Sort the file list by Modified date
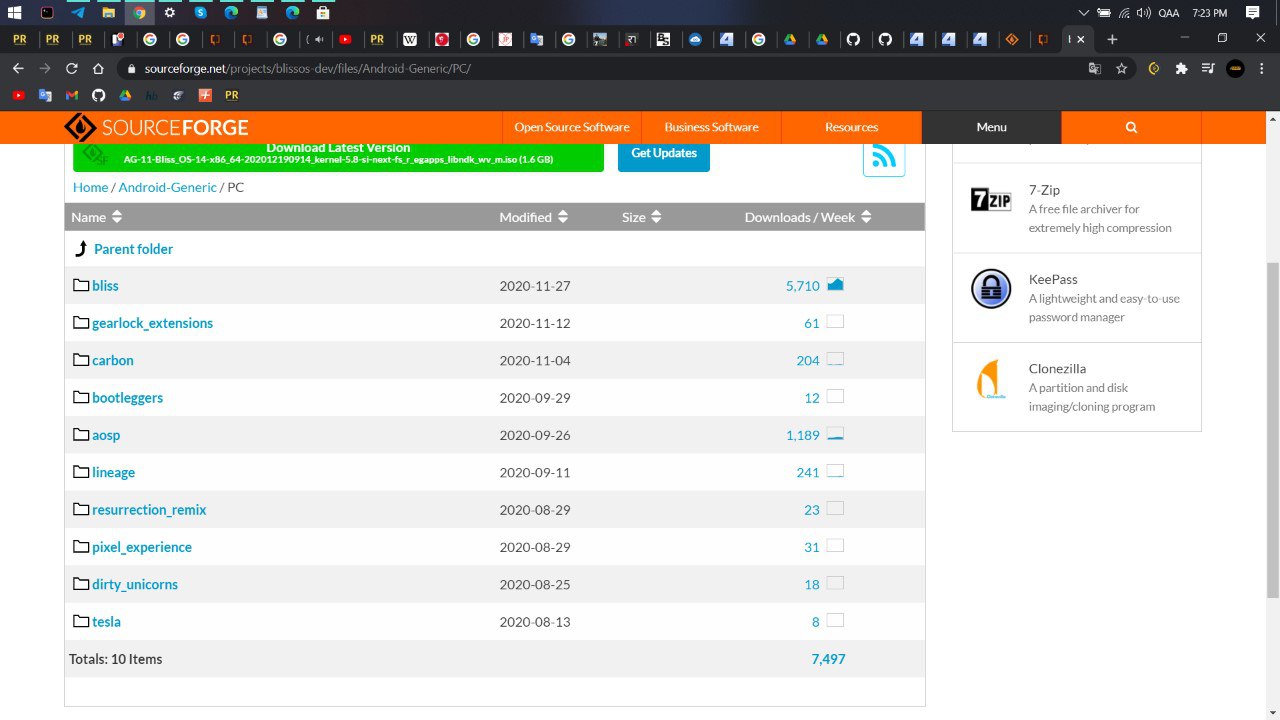 tap(534, 217)
